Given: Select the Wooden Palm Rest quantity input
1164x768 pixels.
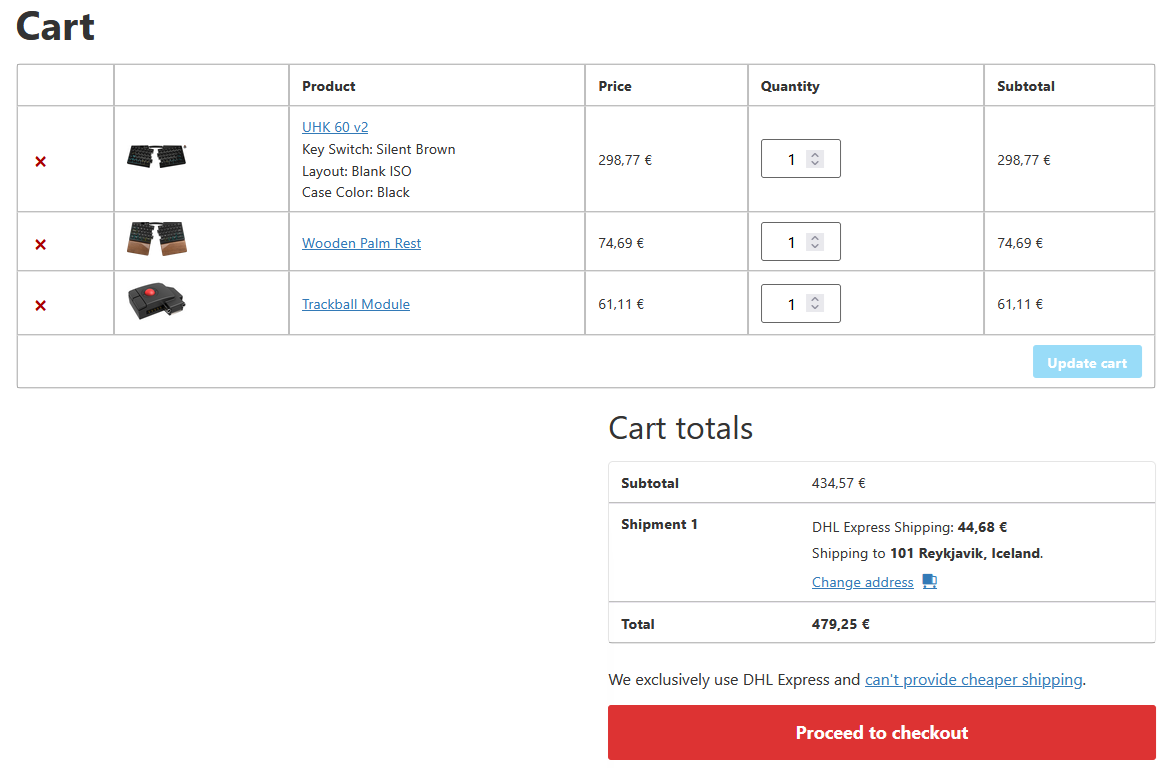Looking at the screenshot, I should 786,242.
